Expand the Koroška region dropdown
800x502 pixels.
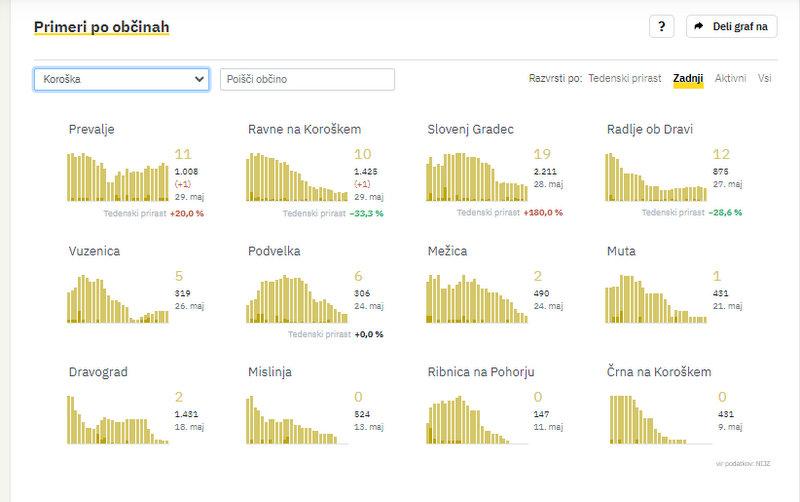pyautogui.click(x=121, y=79)
